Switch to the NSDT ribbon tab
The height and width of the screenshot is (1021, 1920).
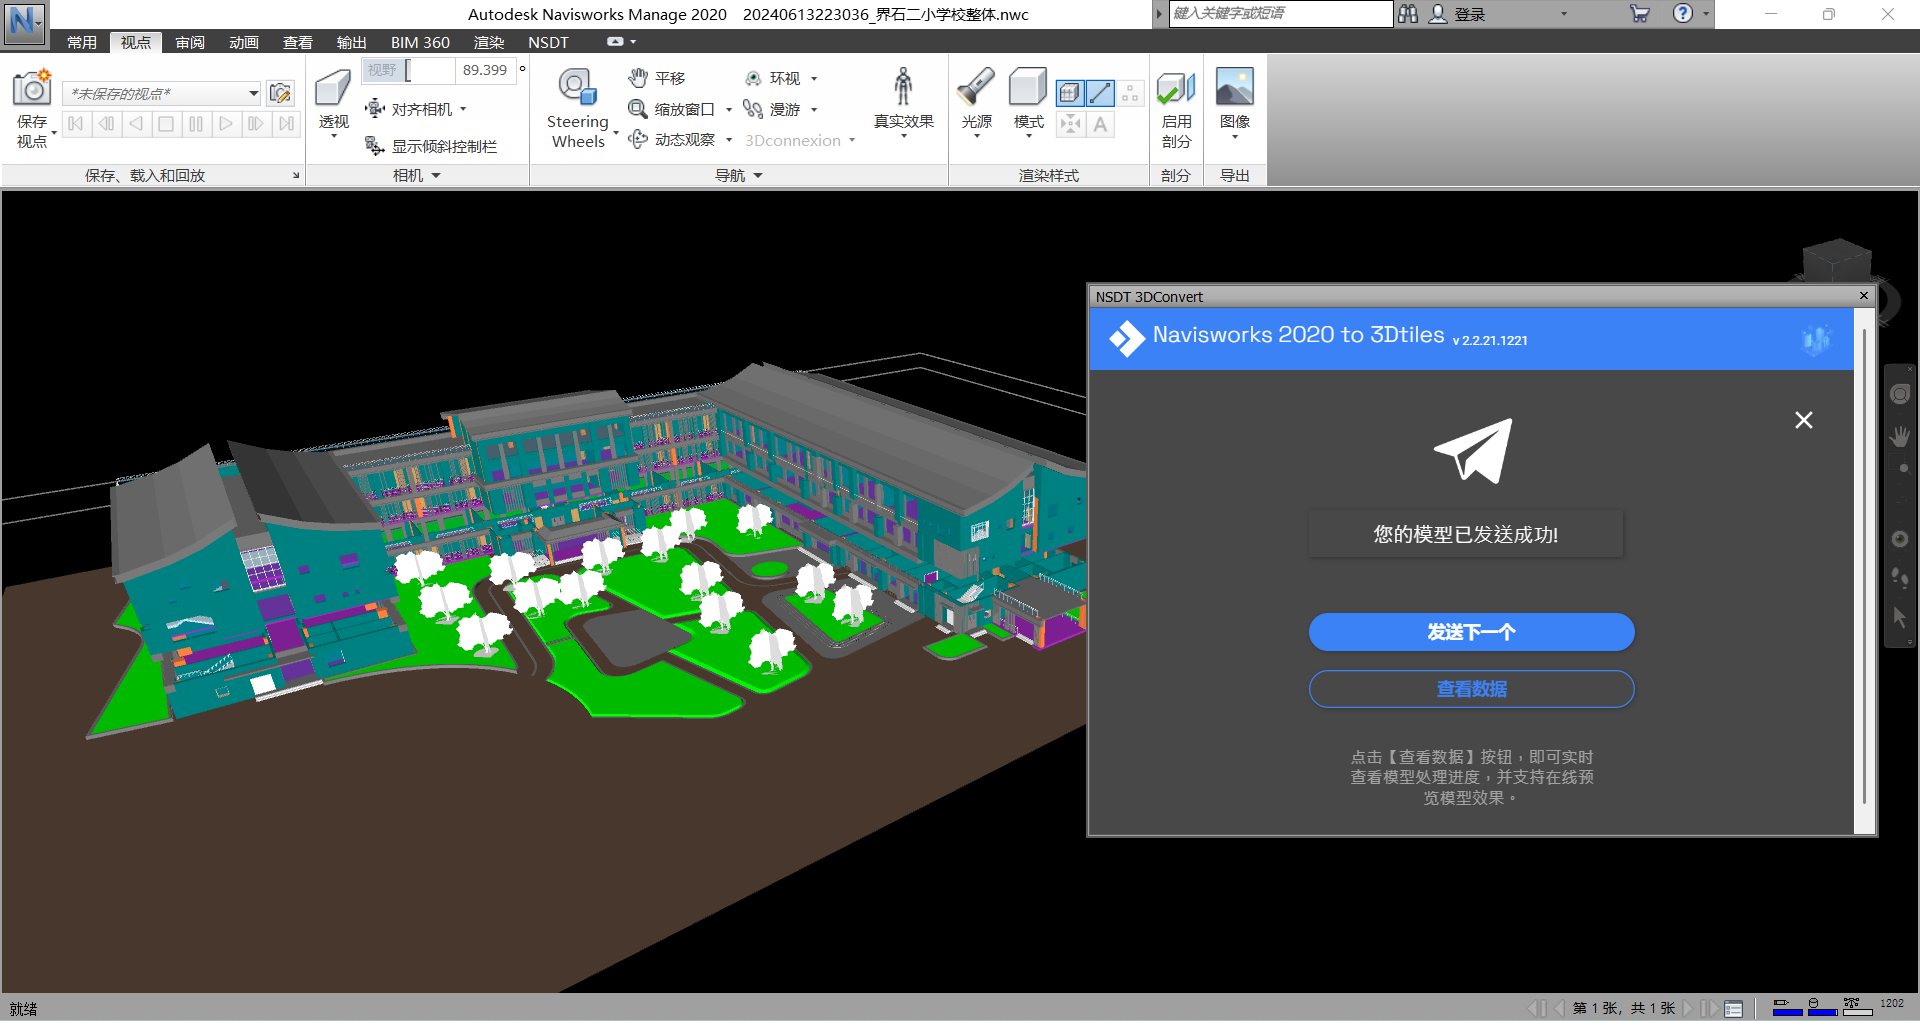548,42
